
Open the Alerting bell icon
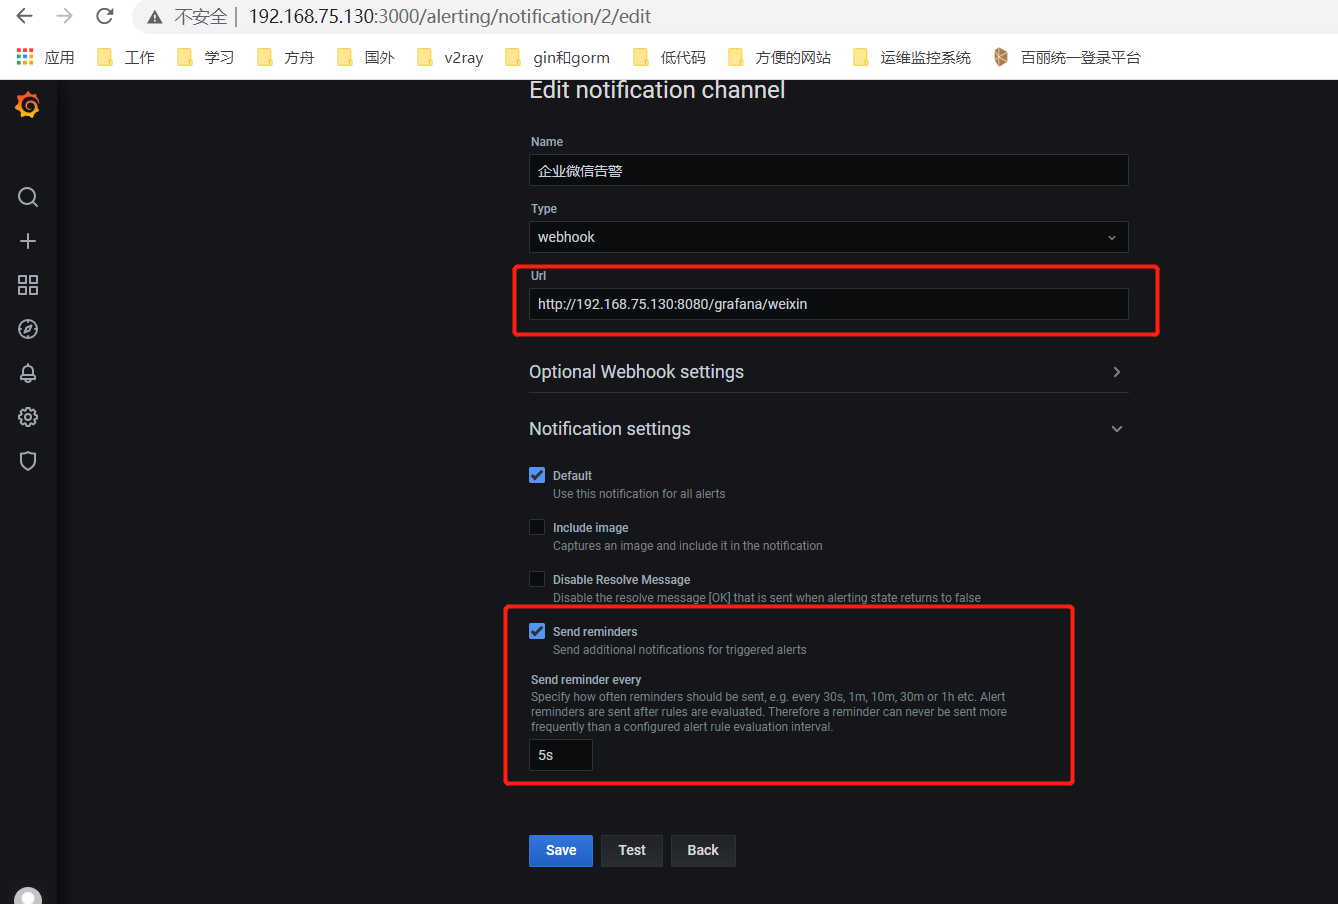point(28,373)
